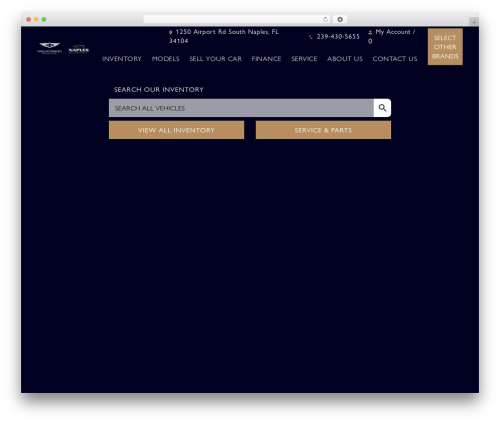
Task: Click the 1250 Airport Rd South address link
Action: point(224,36)
